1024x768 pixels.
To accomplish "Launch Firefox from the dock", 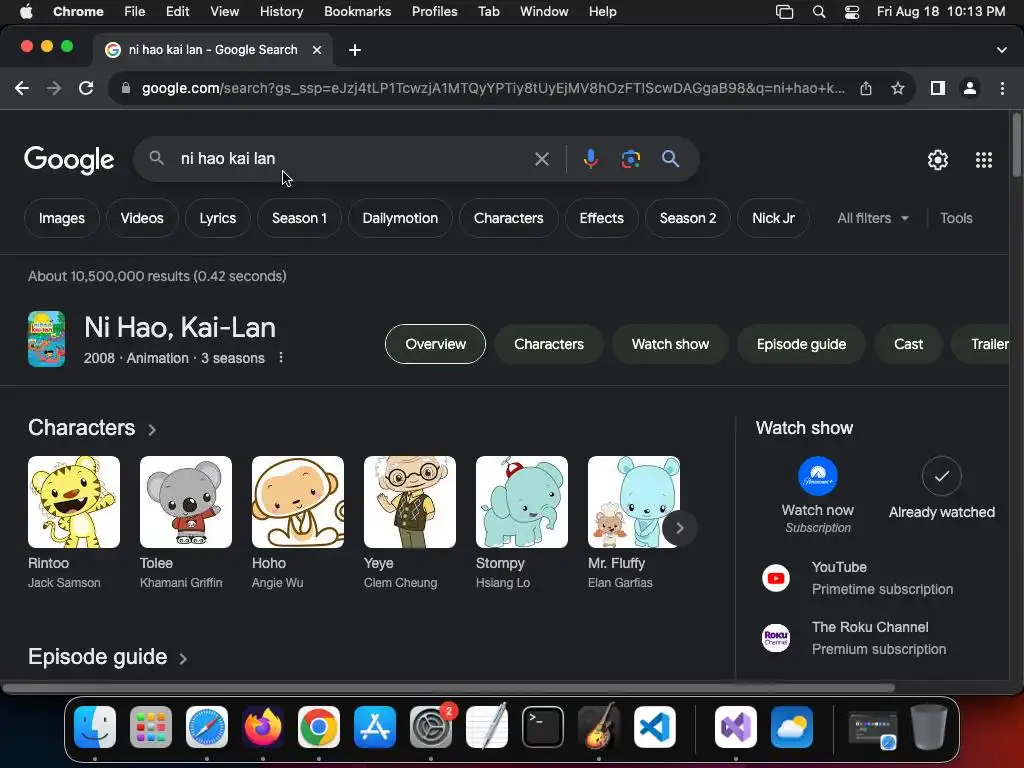I will tap(263, 727).
